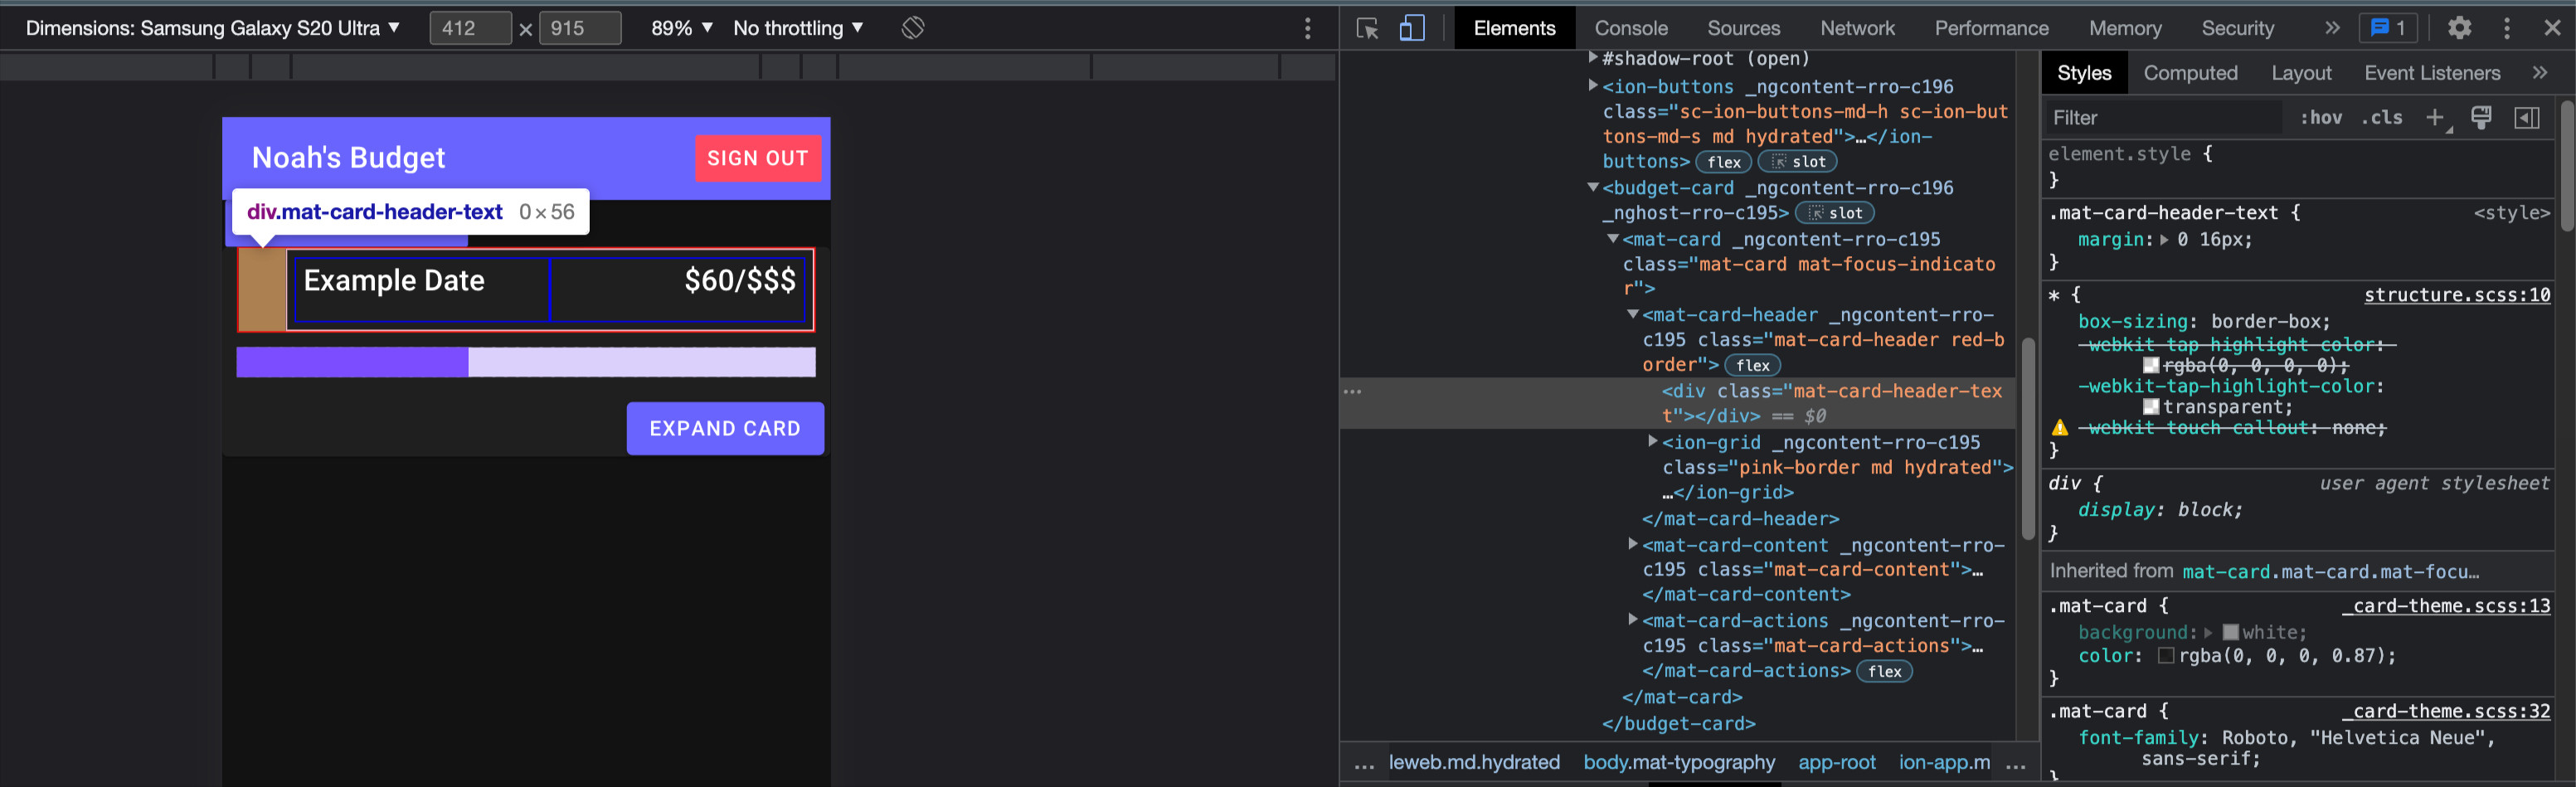Click the flex badge on mat-card-header
Viewport: 2576px width, 787px height.
[x=1752, y=366]
